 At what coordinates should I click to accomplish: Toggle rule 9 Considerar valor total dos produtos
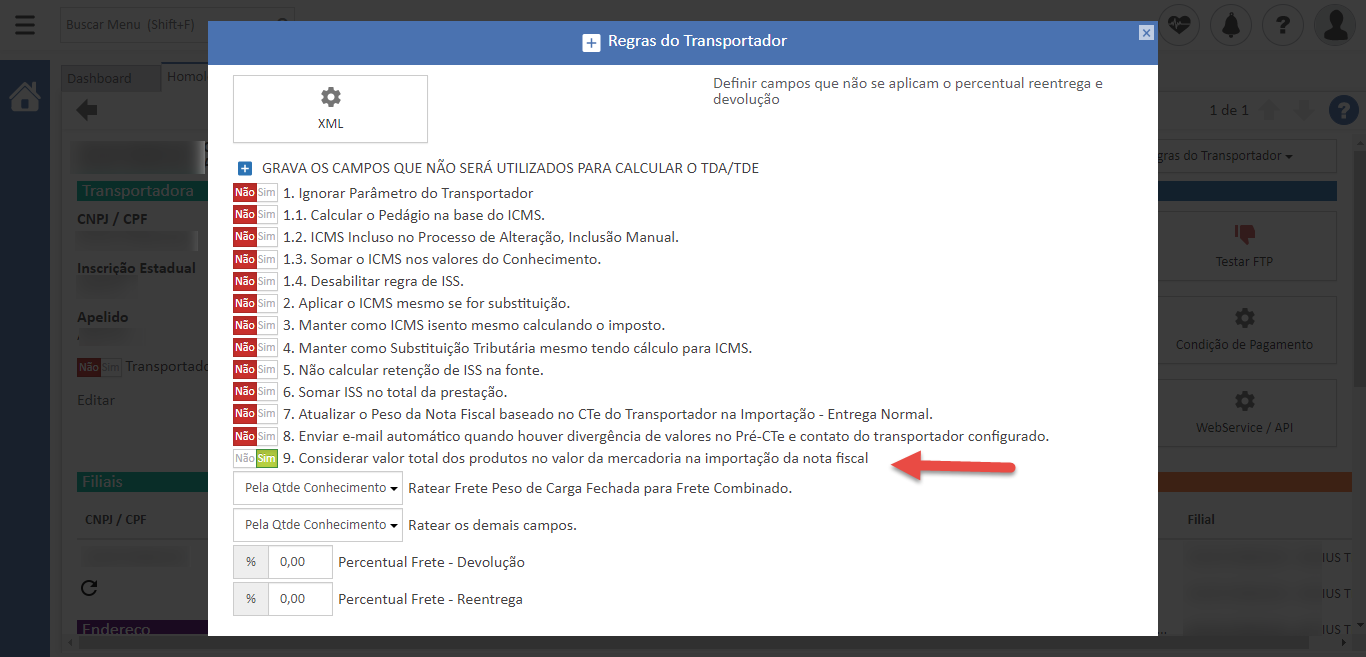click(x=255, y=459)
